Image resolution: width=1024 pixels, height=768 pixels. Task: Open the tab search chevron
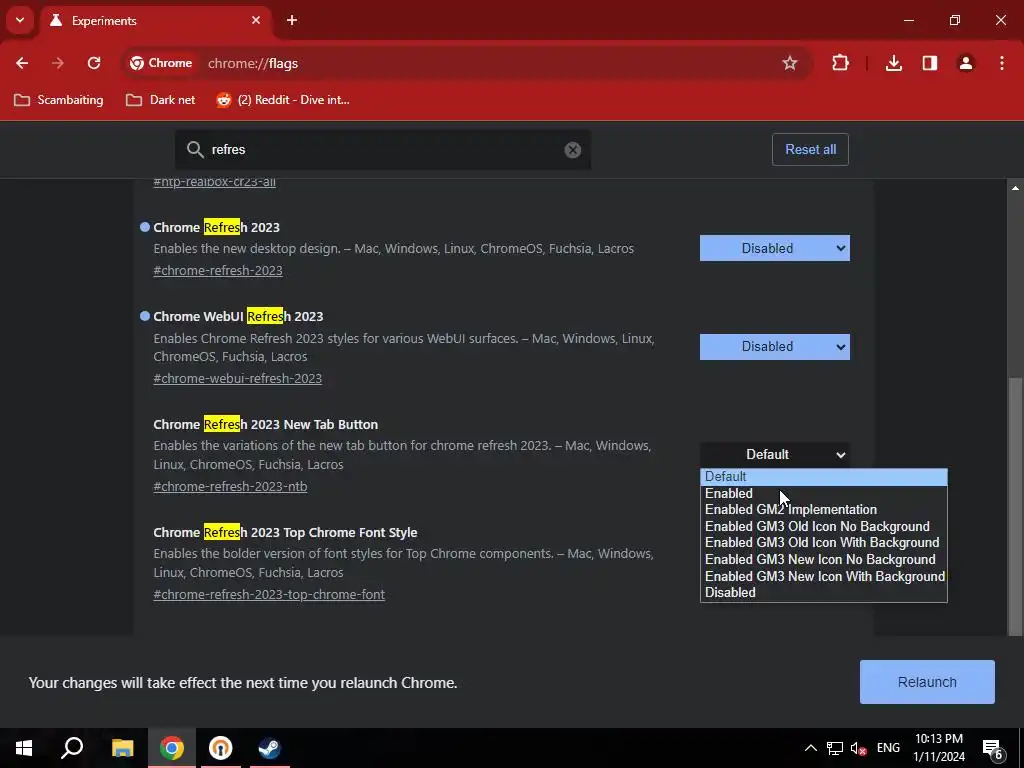pyautogui.click(x=20, y=20)
